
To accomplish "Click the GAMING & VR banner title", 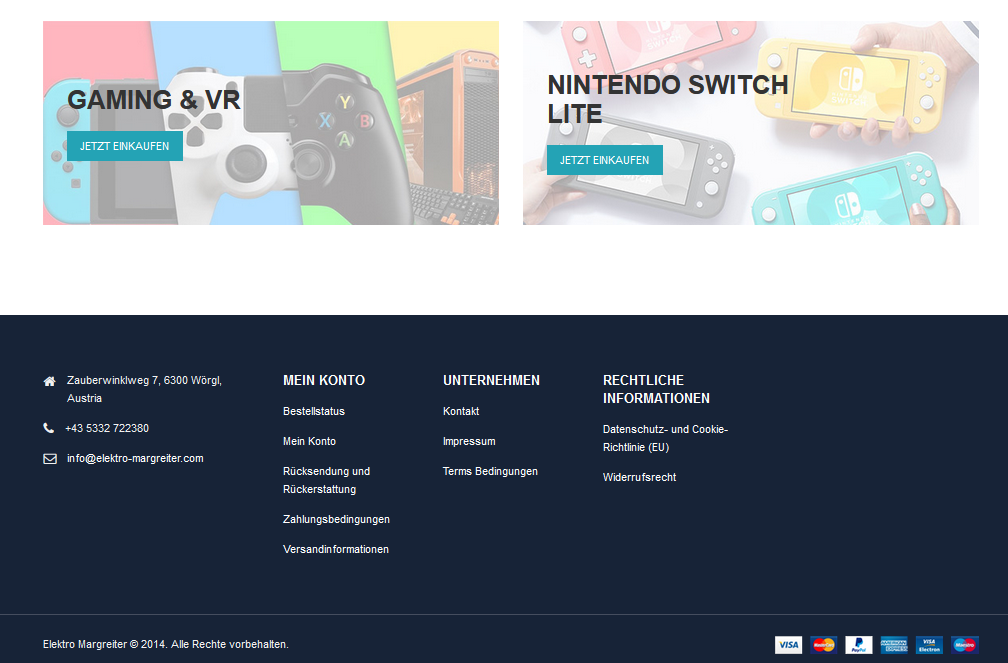I will tap(154, 100).
